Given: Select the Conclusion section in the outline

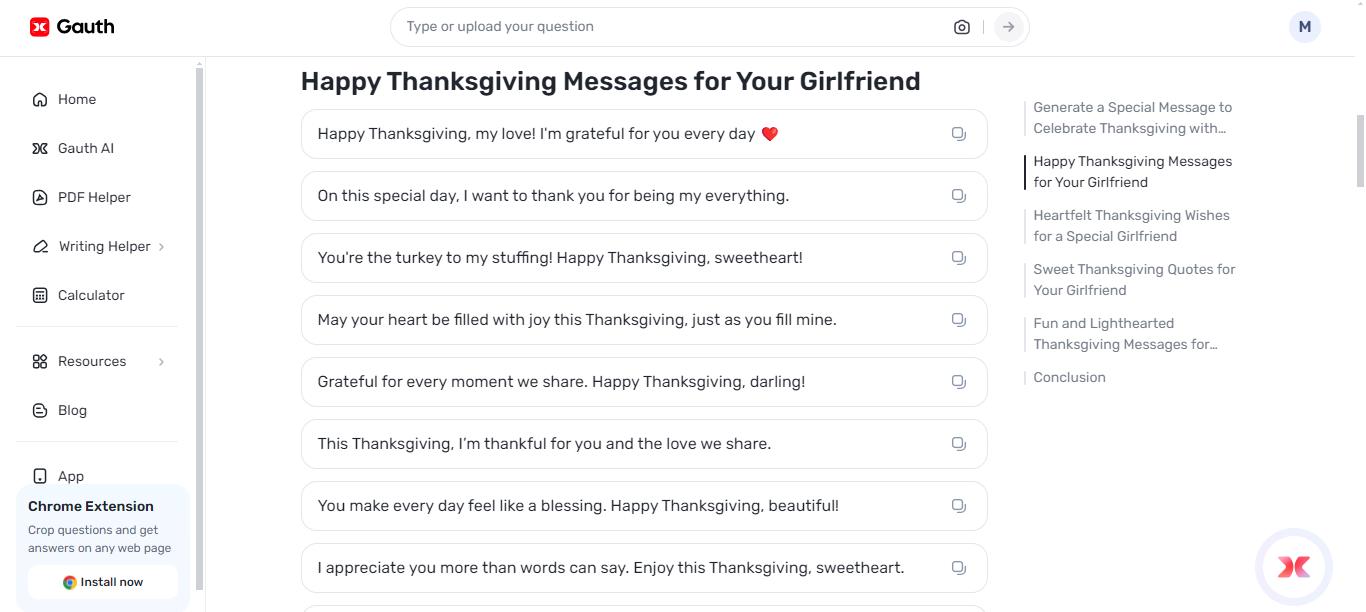Looking at the screenshot, I should [x=1069, y=377].
